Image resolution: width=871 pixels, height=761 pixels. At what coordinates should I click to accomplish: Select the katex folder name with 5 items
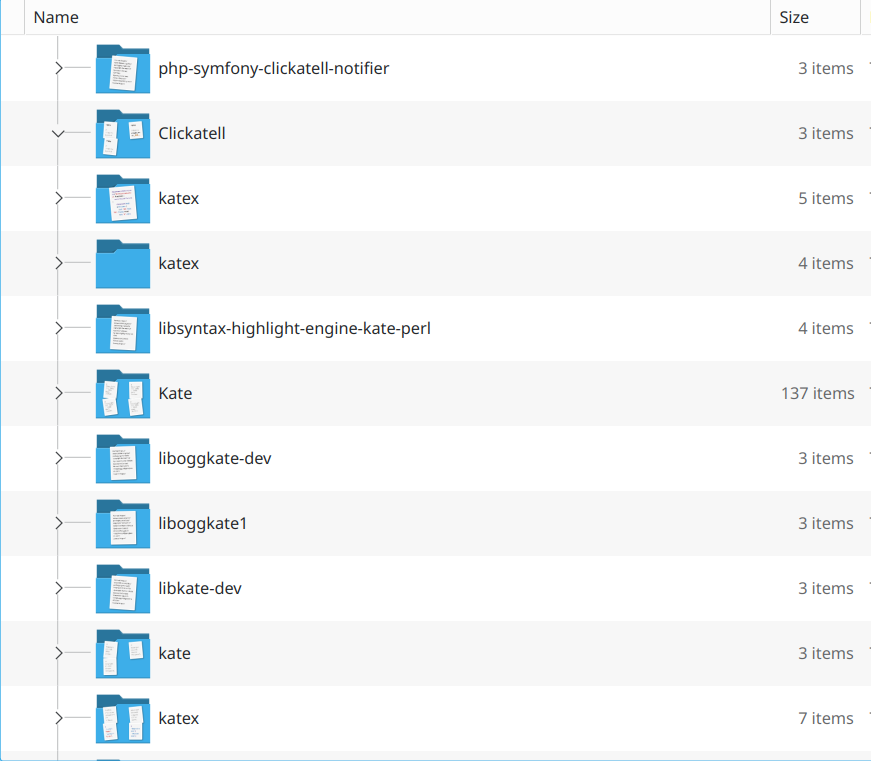[x=179, y=199]
